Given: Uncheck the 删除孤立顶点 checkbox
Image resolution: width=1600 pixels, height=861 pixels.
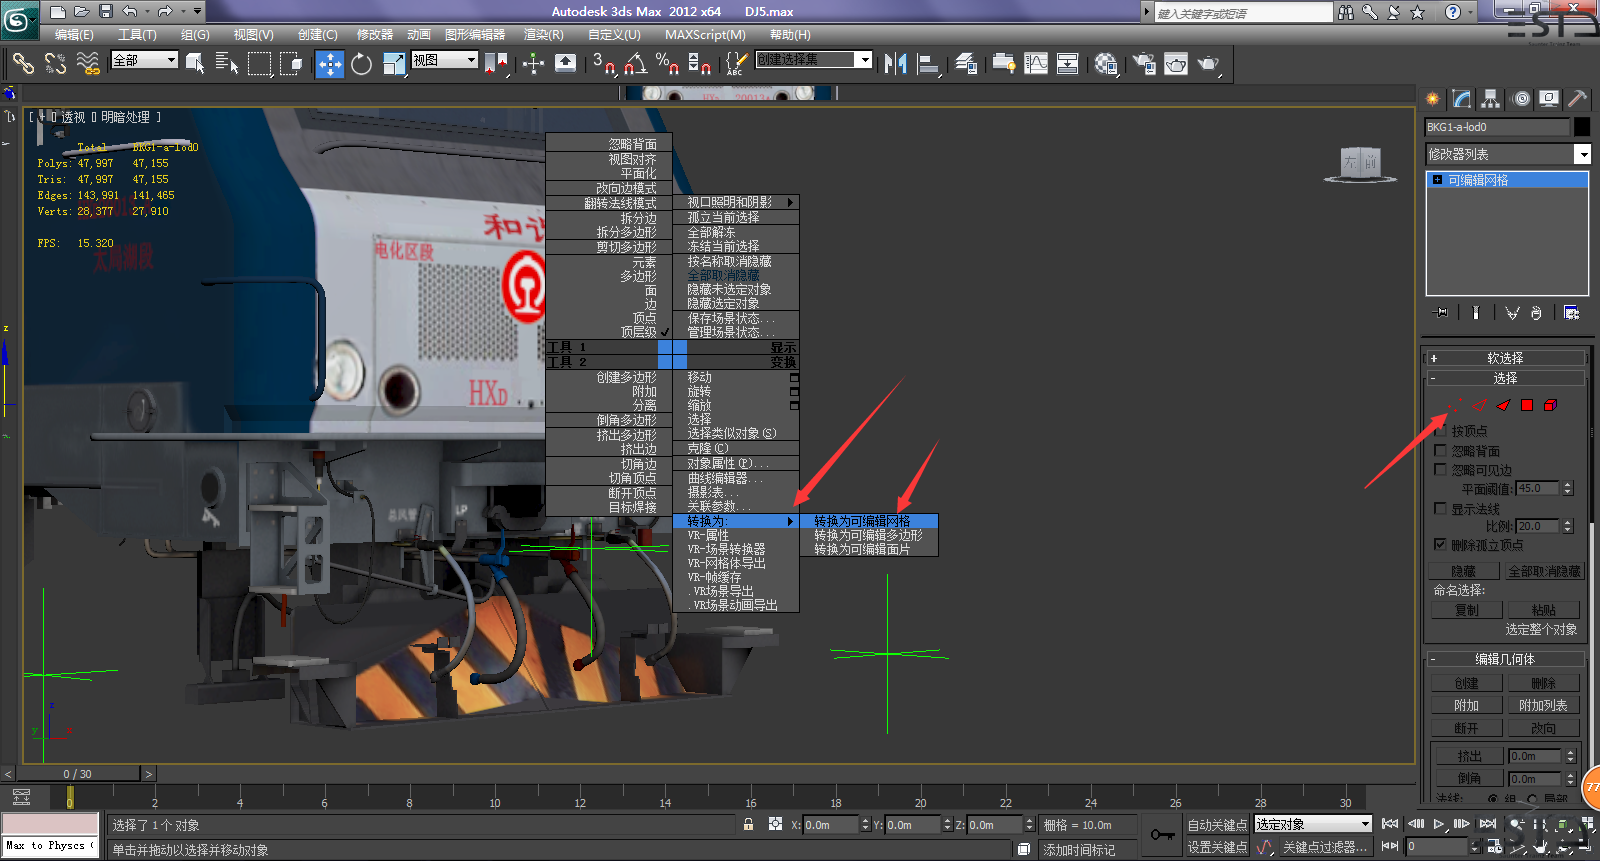Looking at the screenshot, I should (x=1440, y=544).
